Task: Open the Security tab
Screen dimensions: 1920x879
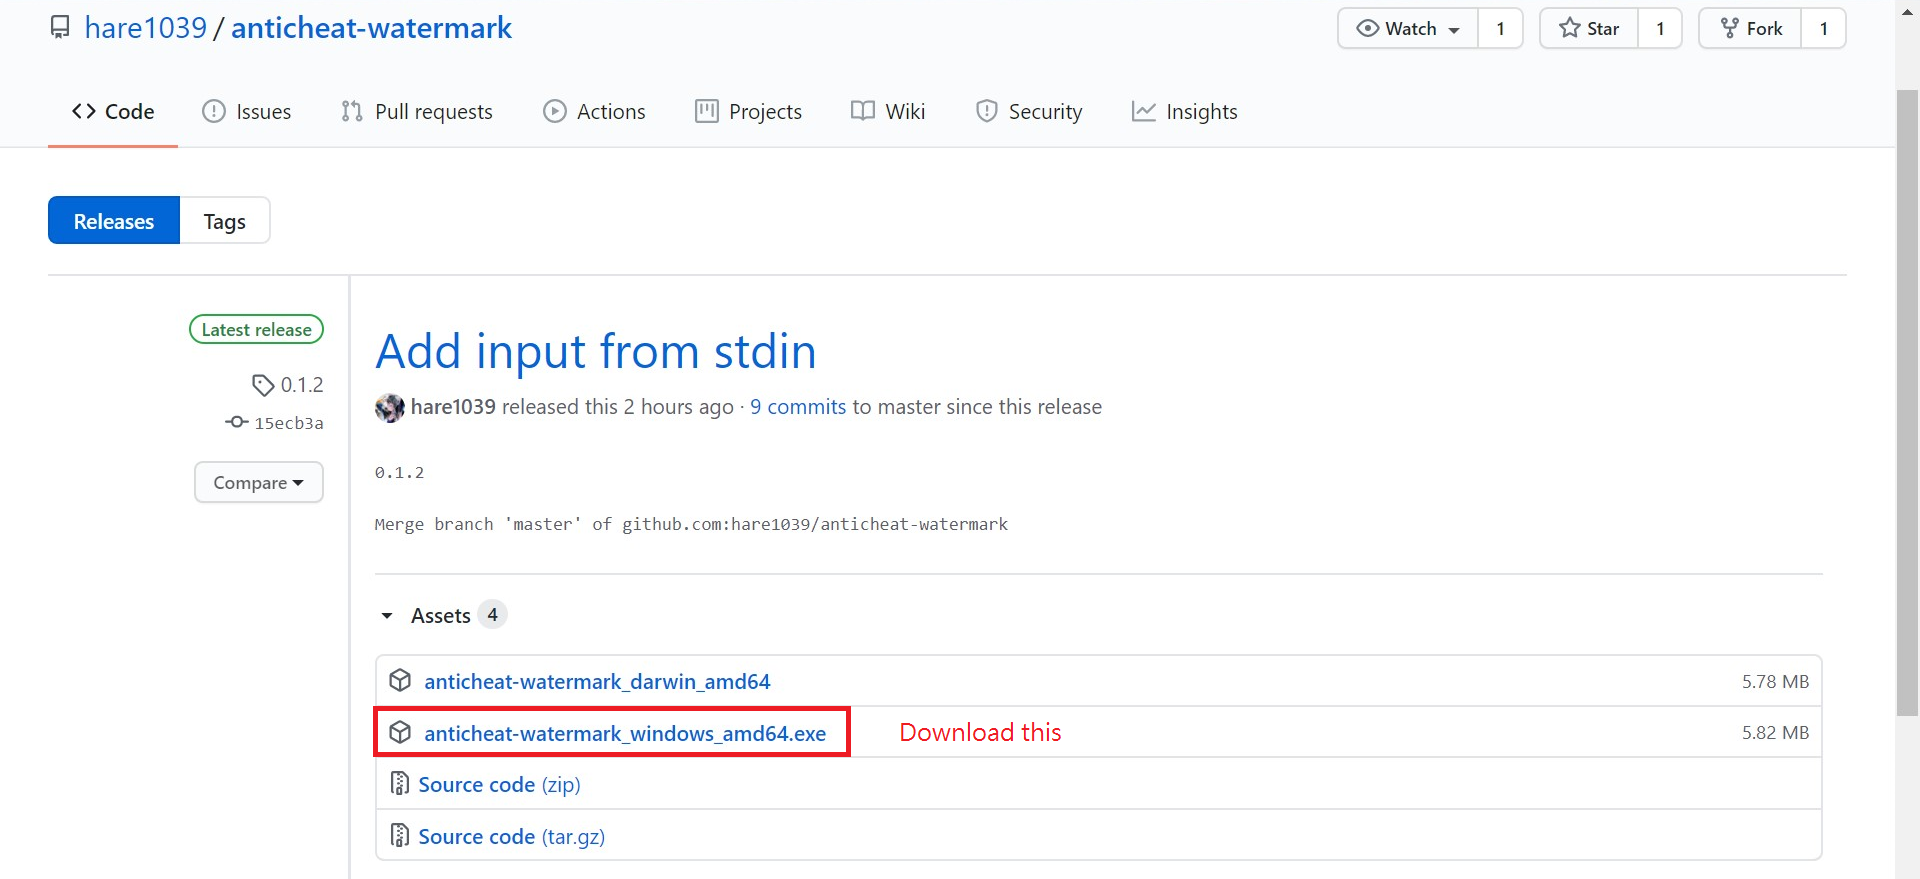Action: pos(1029,111)
